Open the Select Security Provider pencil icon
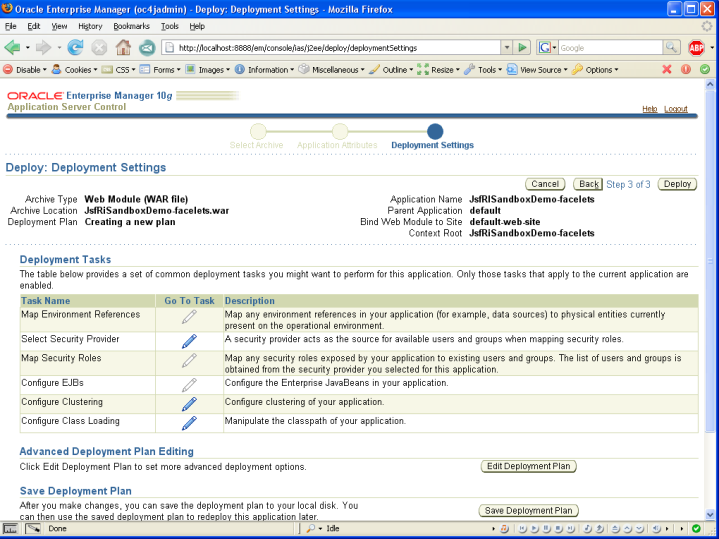 coord(189,341)
